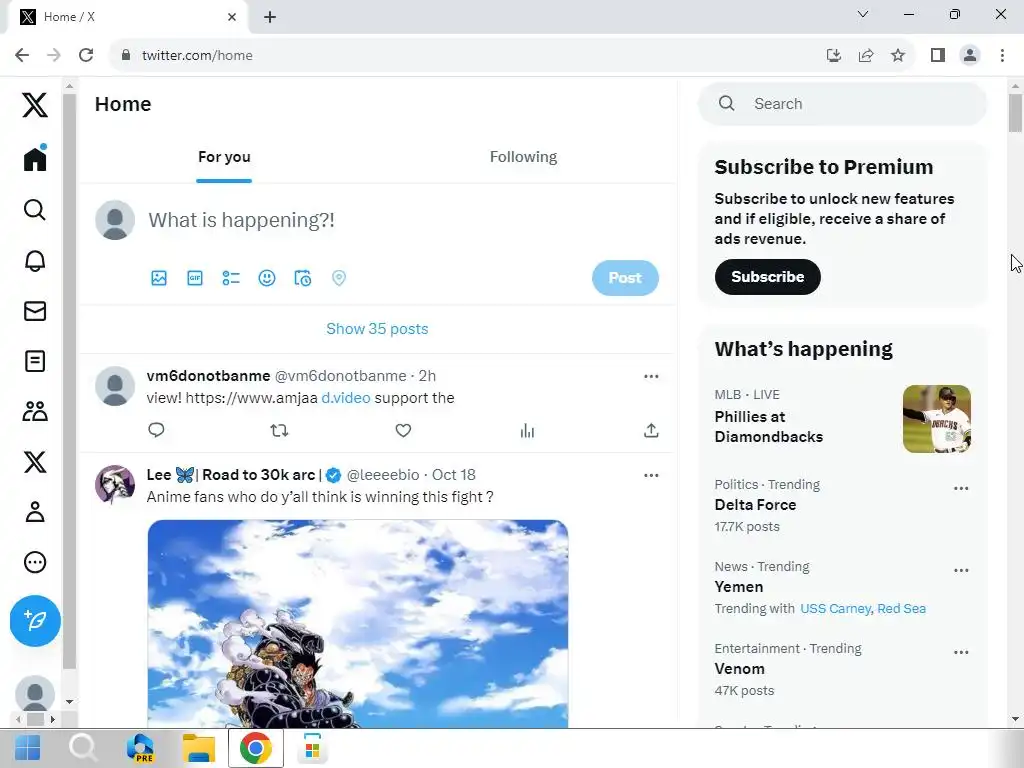Open Chrome tab search chevron
Image resolution: width=1024 pixels, height=768 pixels.
click(863, 14)
